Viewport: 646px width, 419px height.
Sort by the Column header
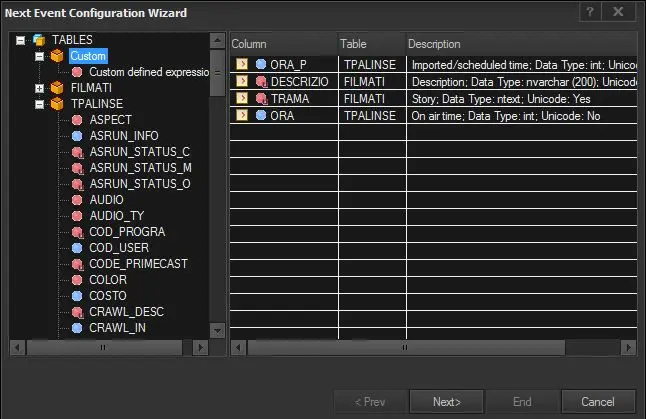(282, 44)
